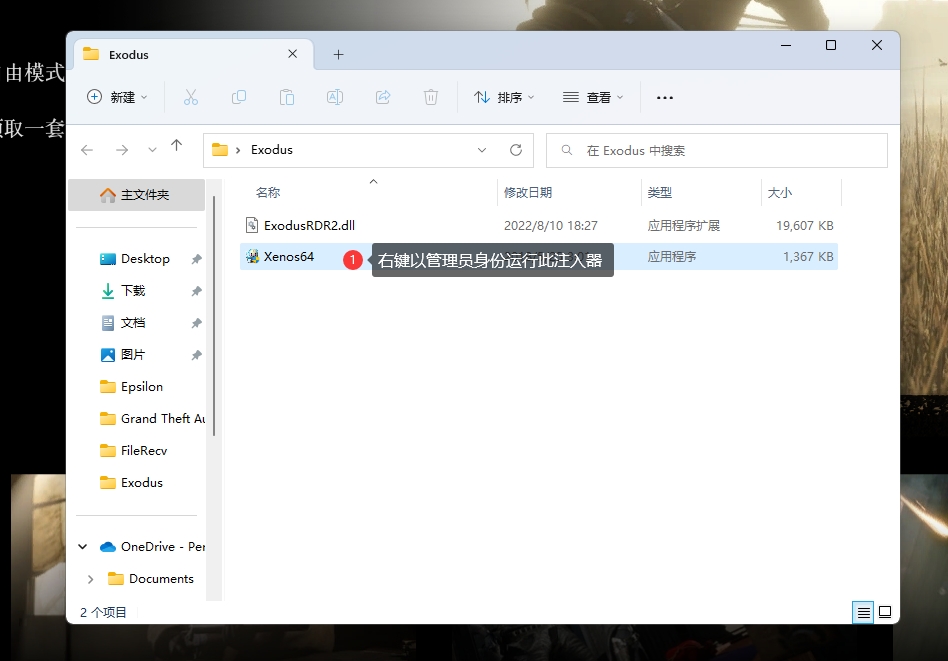948x661 pixels.
Task: Click the Copy icon in toolbar
Action: 239,97
